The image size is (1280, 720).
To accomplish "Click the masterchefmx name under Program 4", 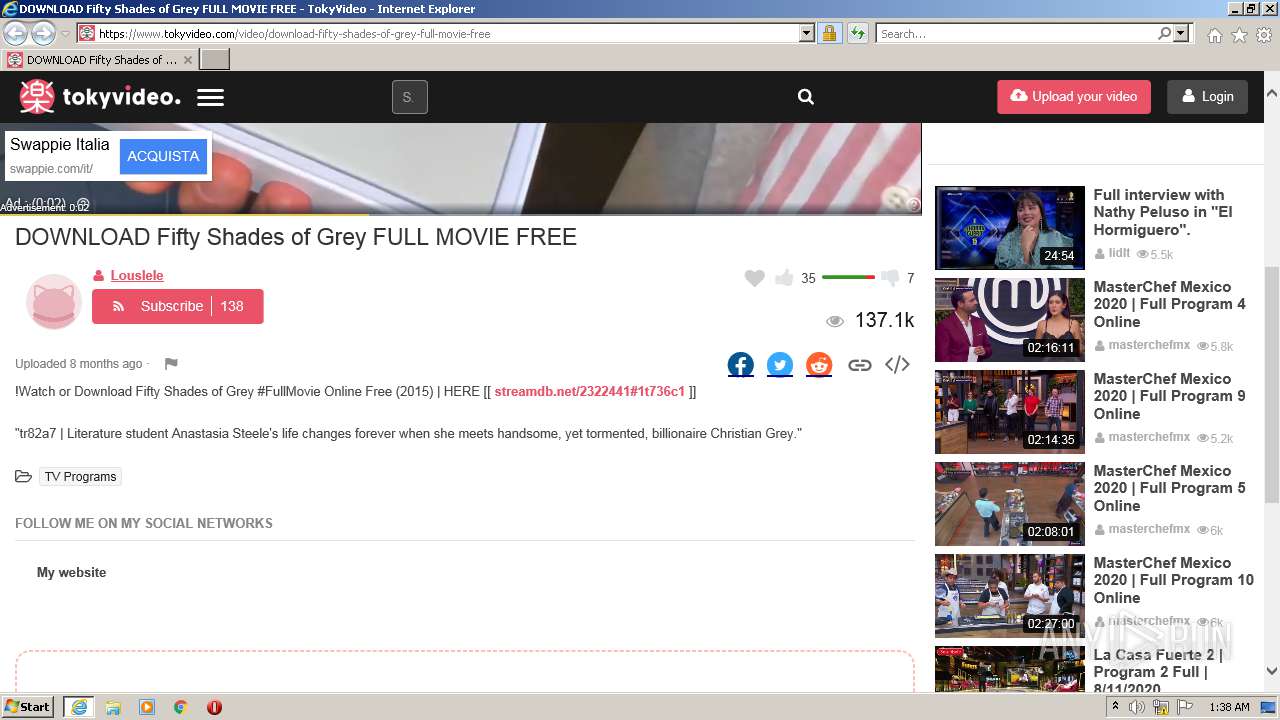I will pyautogui.click(x=1149, y=345).
